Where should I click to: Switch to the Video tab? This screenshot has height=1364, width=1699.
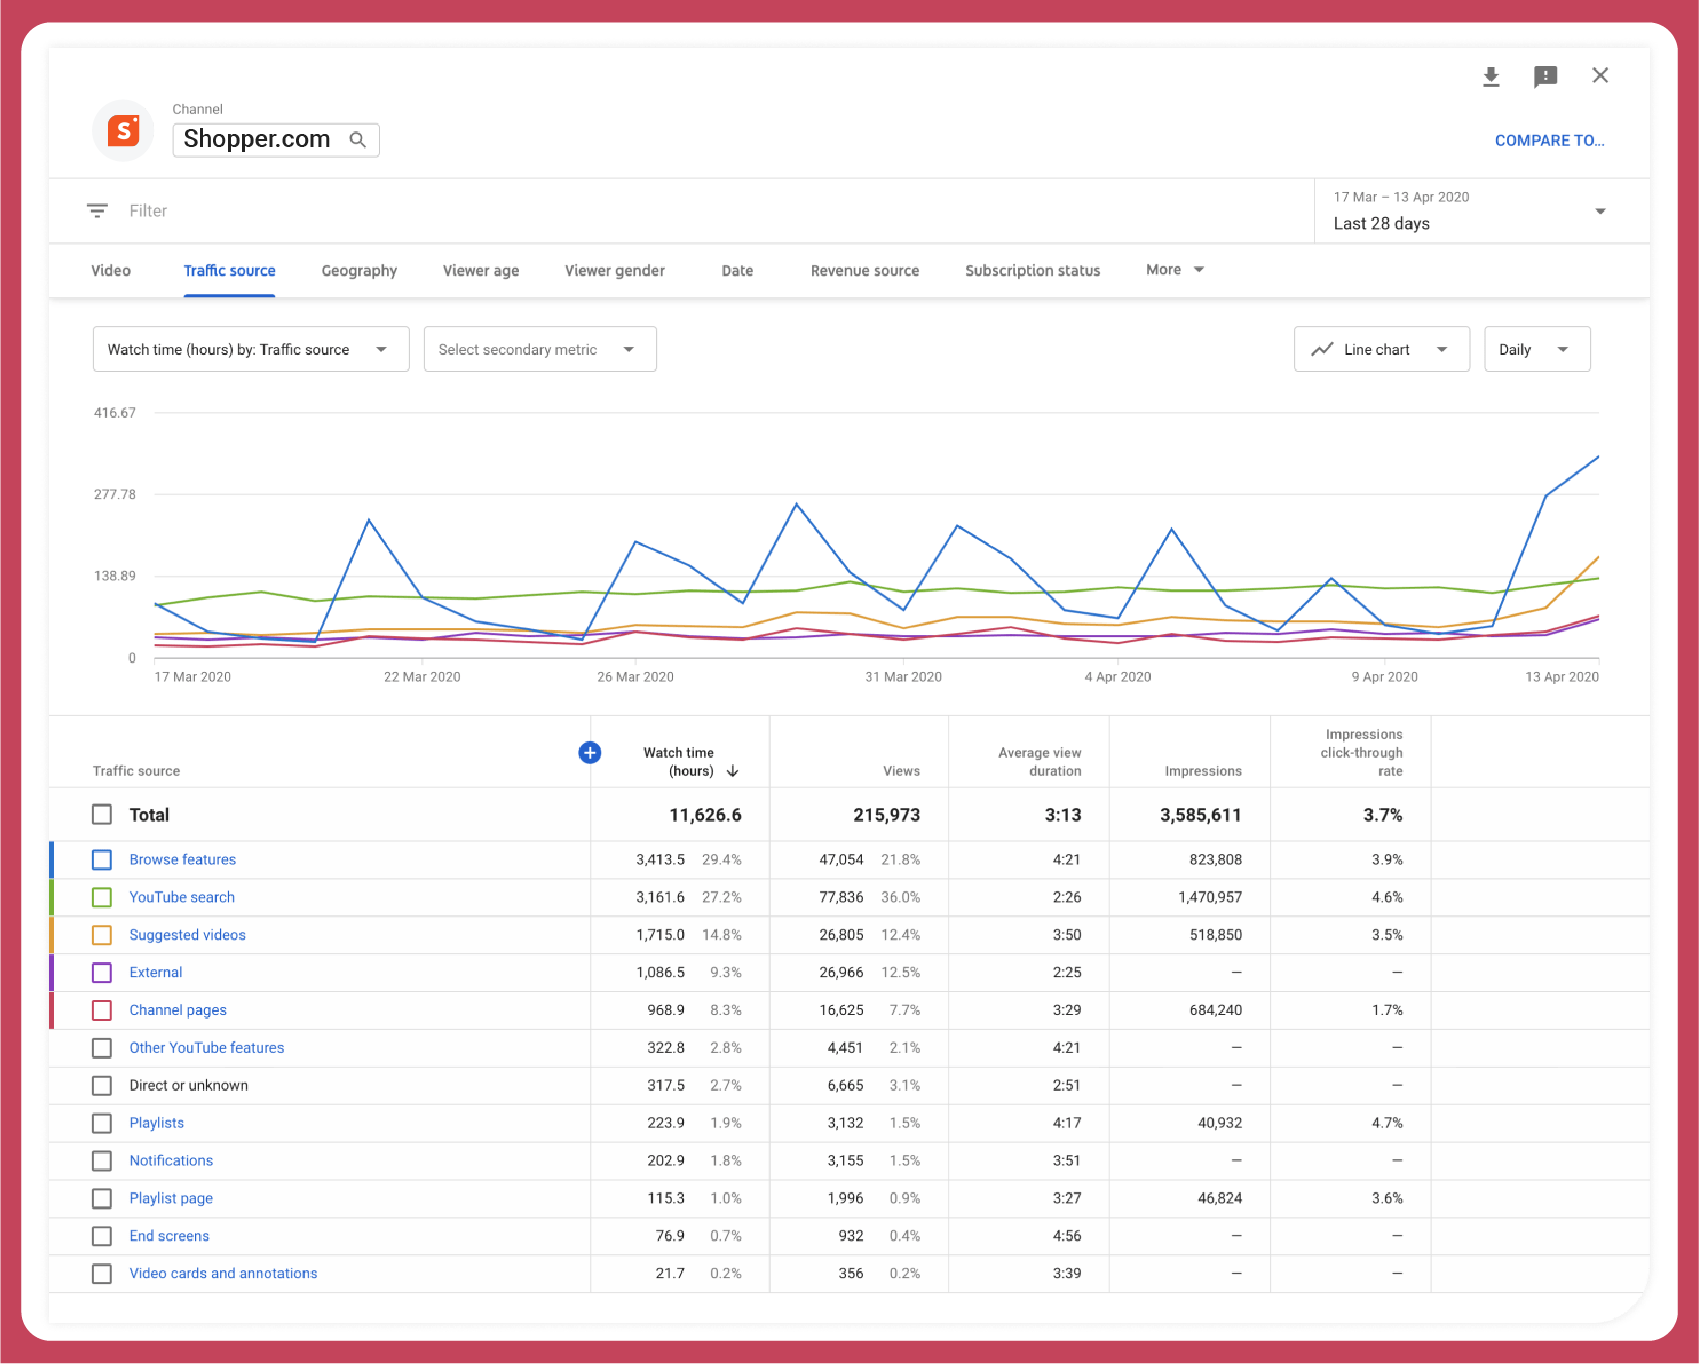(111, 270)
